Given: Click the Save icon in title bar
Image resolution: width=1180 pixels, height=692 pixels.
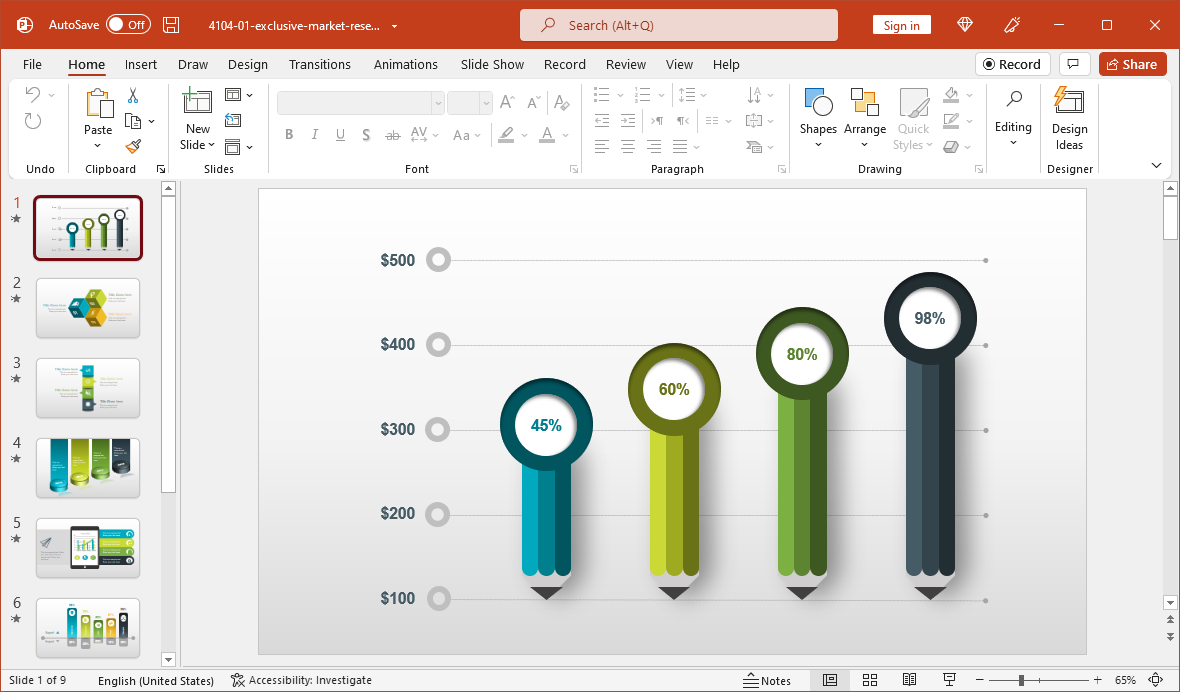Looking at the screenshot, I should point(171,25).
